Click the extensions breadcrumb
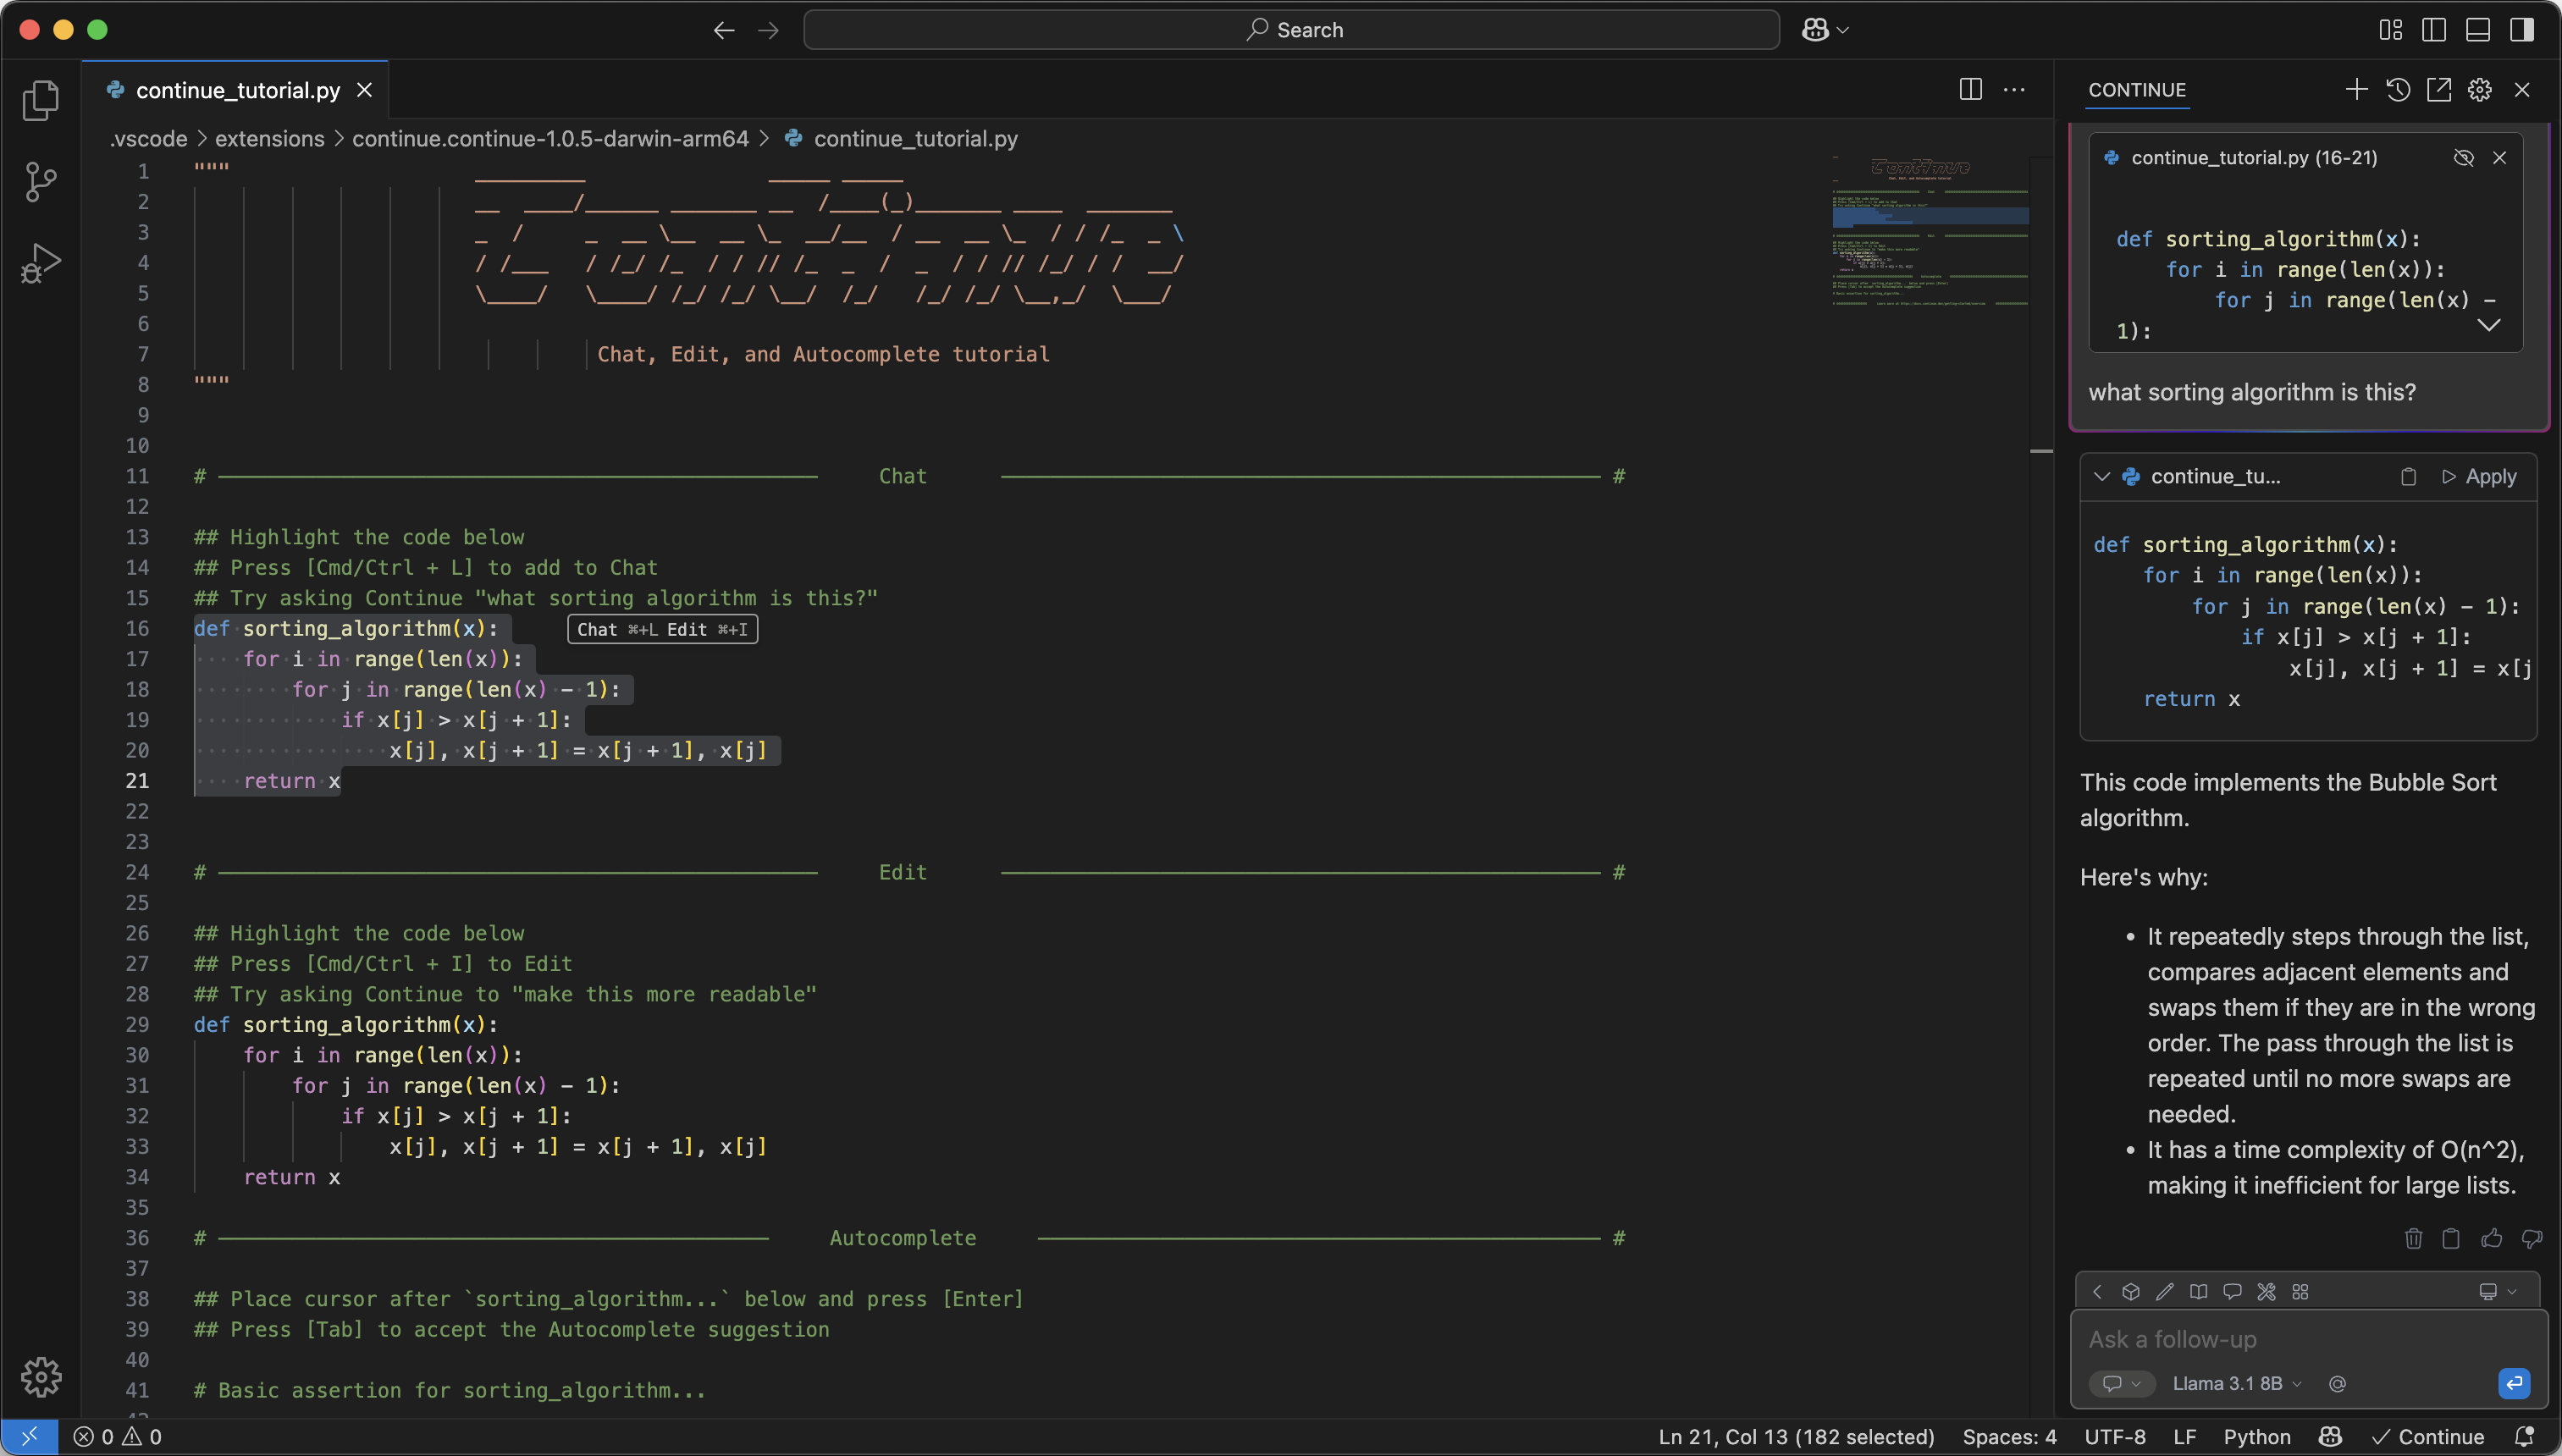The image size is (2562, 1456). point(270,139)
